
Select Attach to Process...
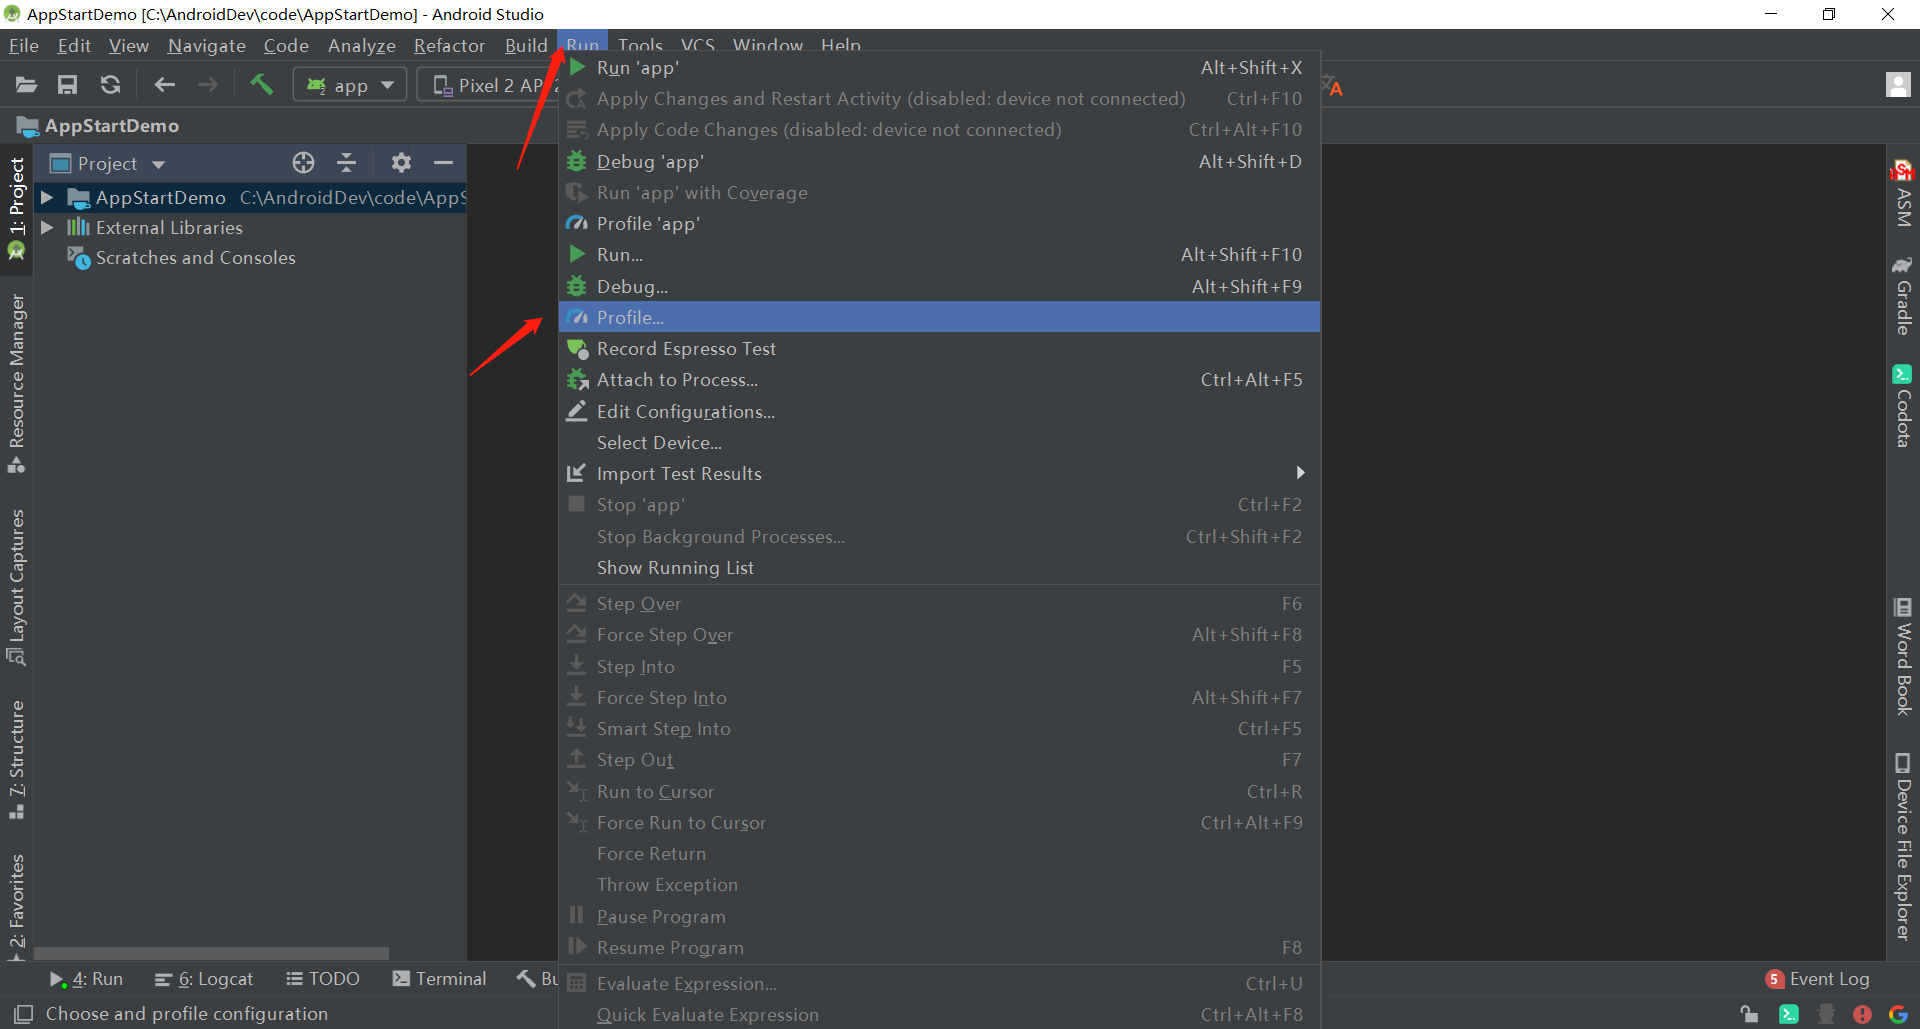tap(939, 380)
